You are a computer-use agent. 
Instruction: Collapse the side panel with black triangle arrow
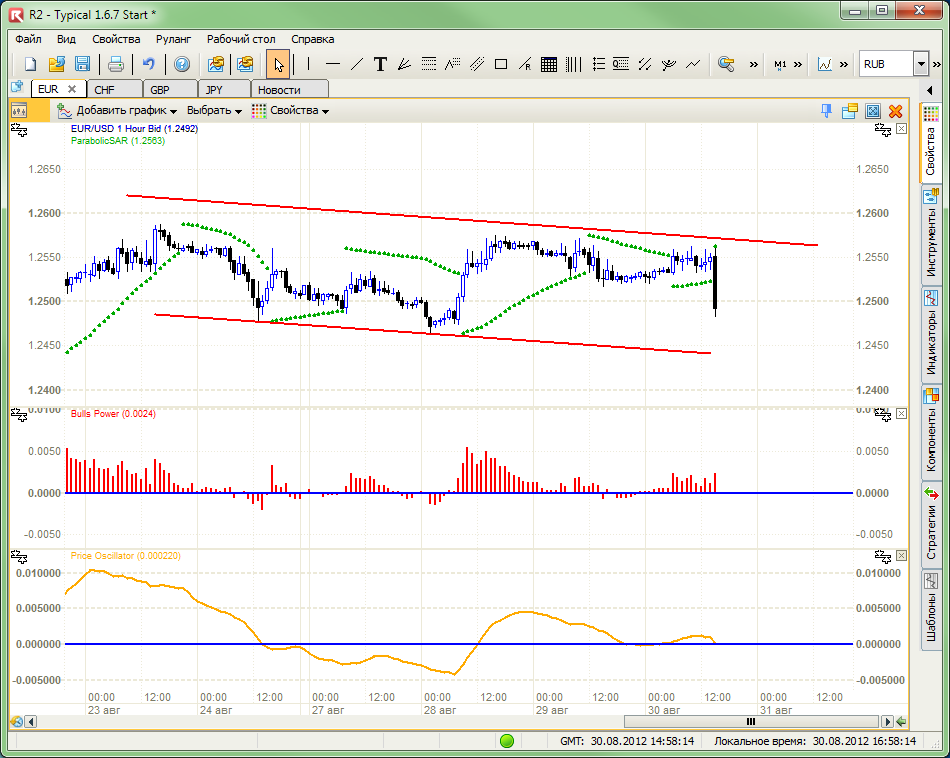(929, 91)
